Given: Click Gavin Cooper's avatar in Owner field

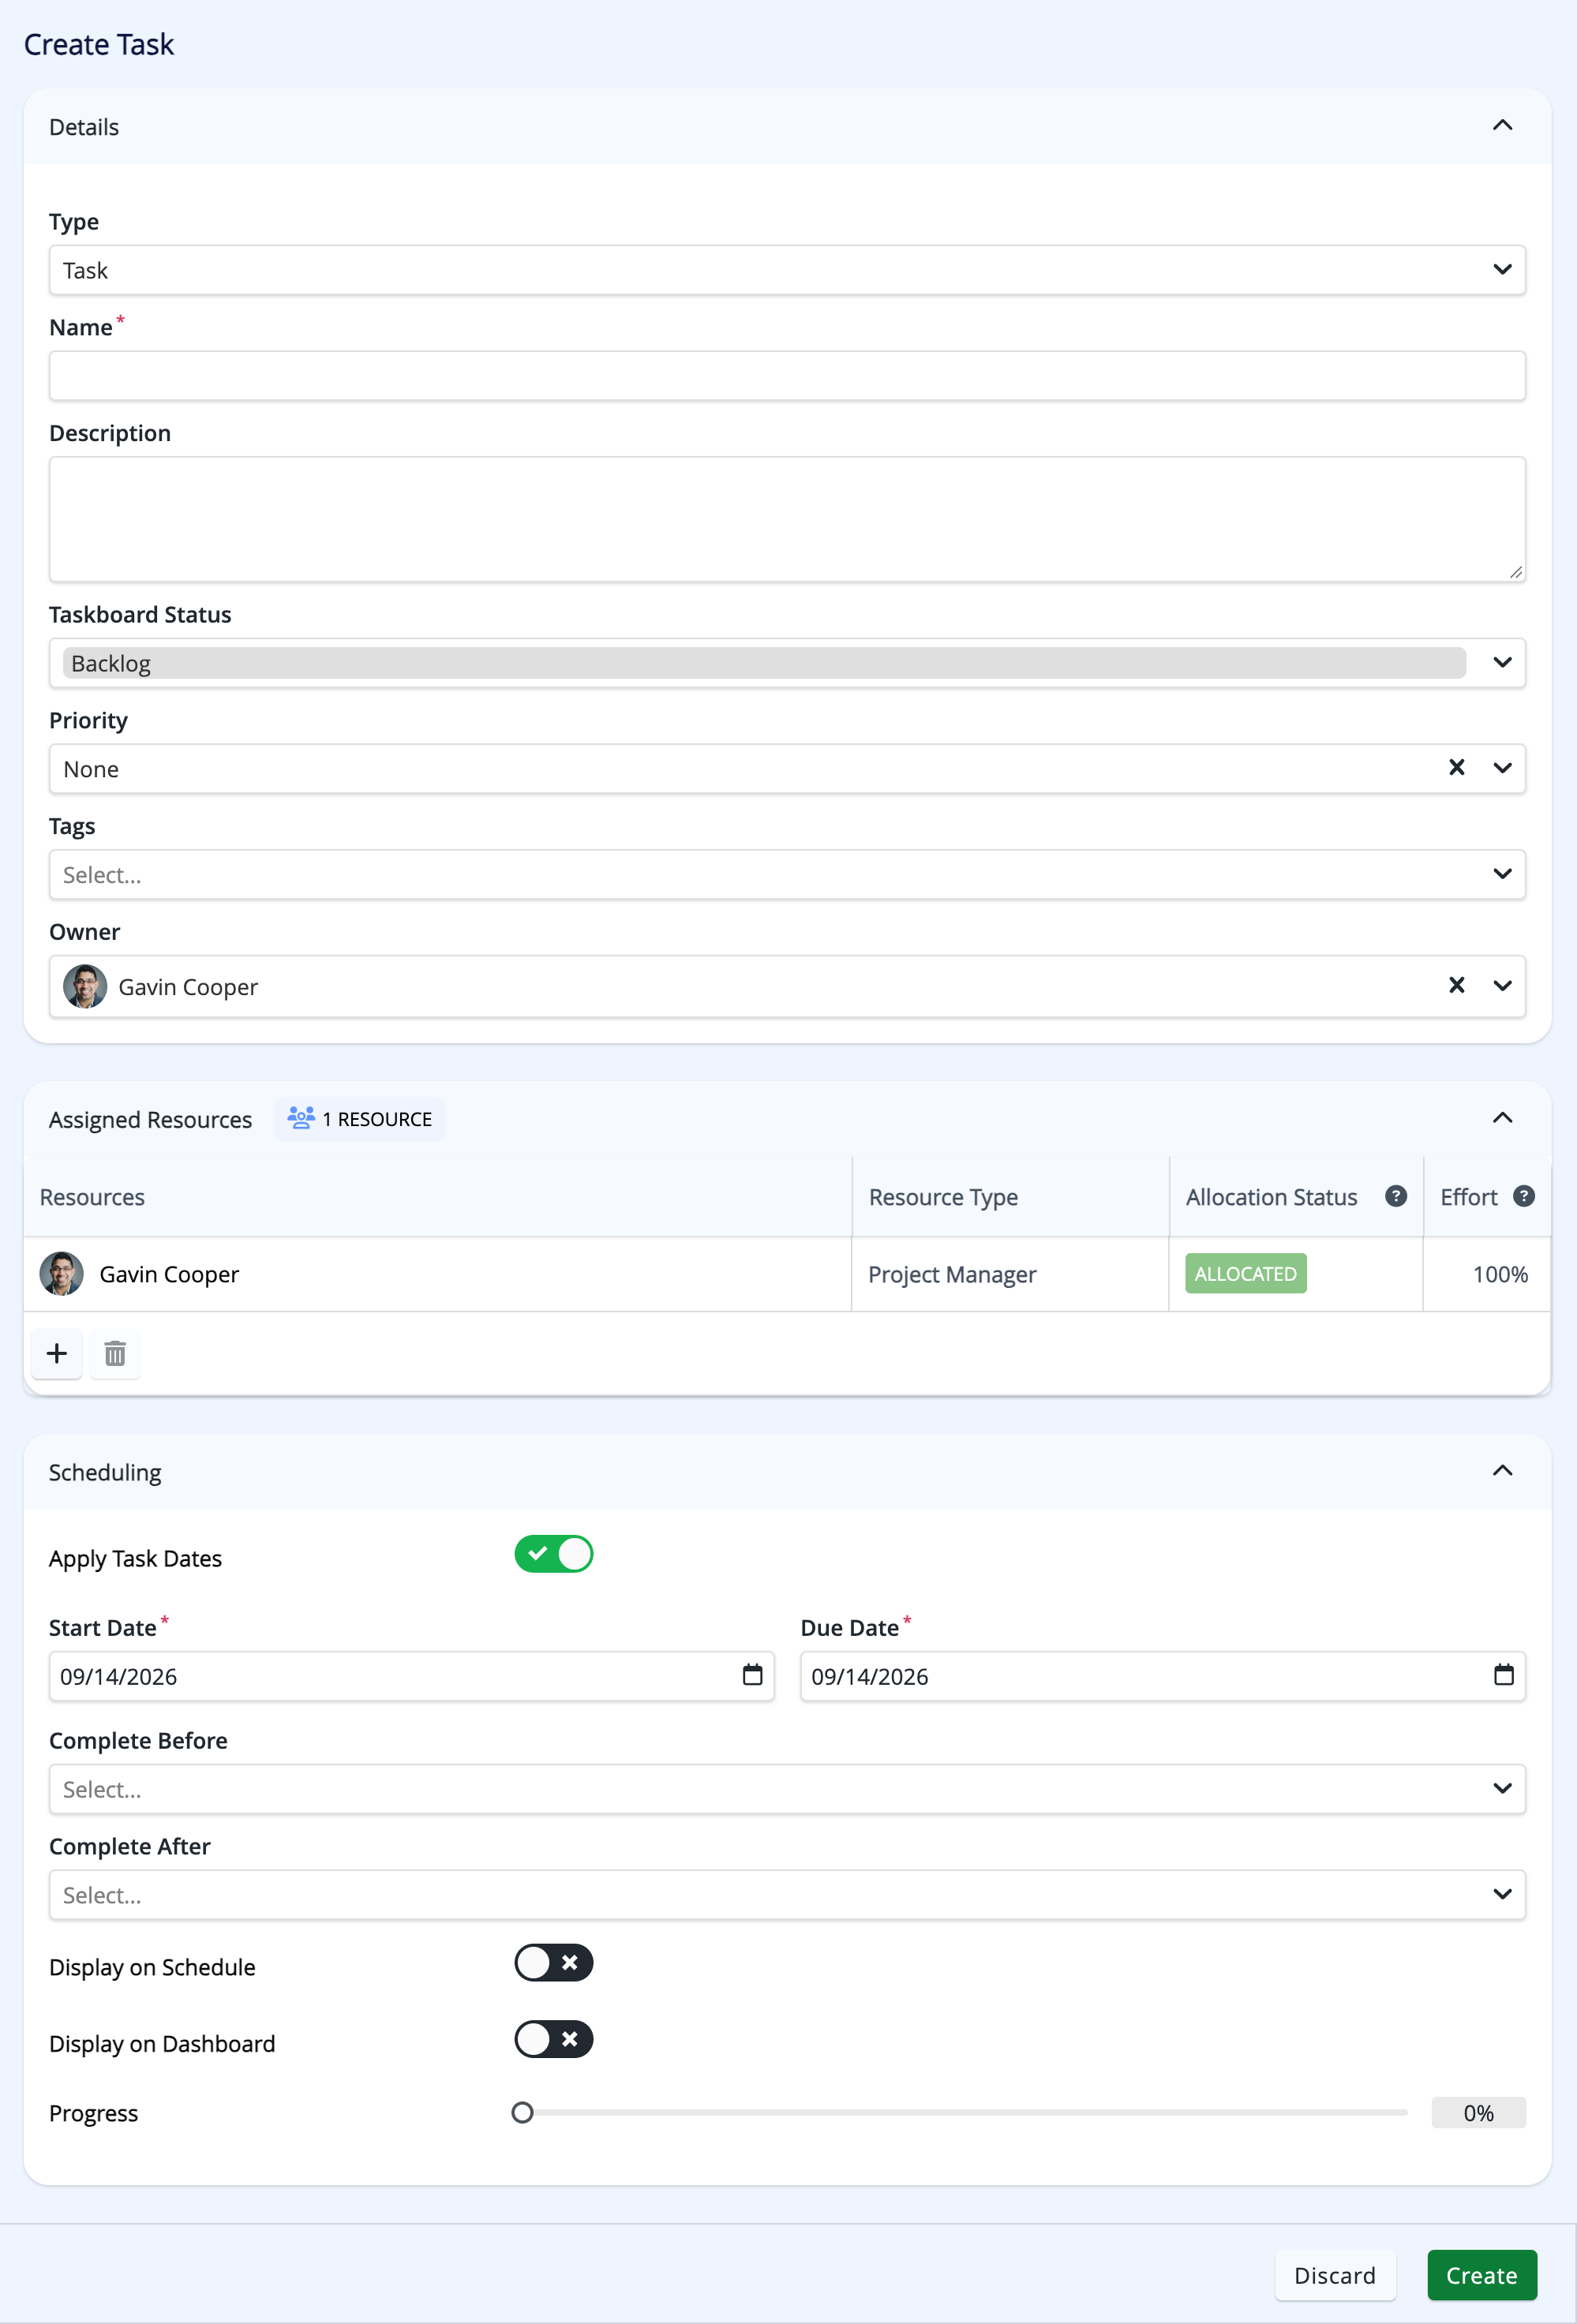Looking at the screenshot, I should 85,986.
